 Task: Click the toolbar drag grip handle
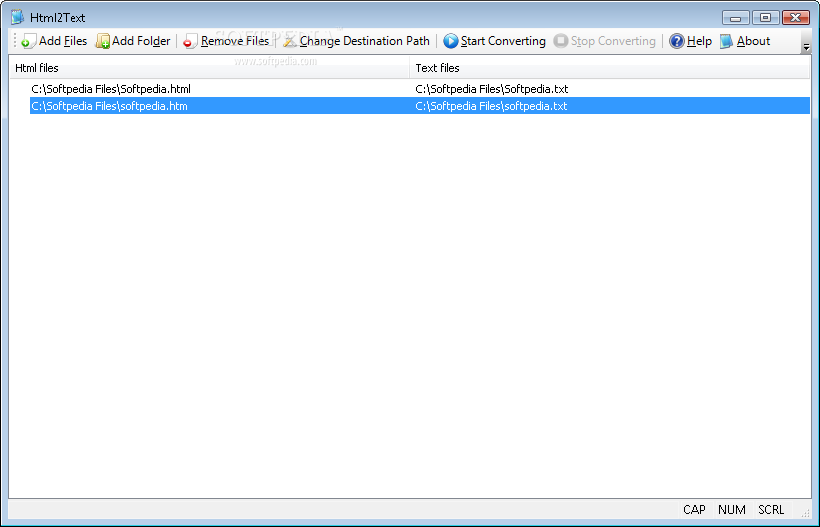tap(15, 41)
